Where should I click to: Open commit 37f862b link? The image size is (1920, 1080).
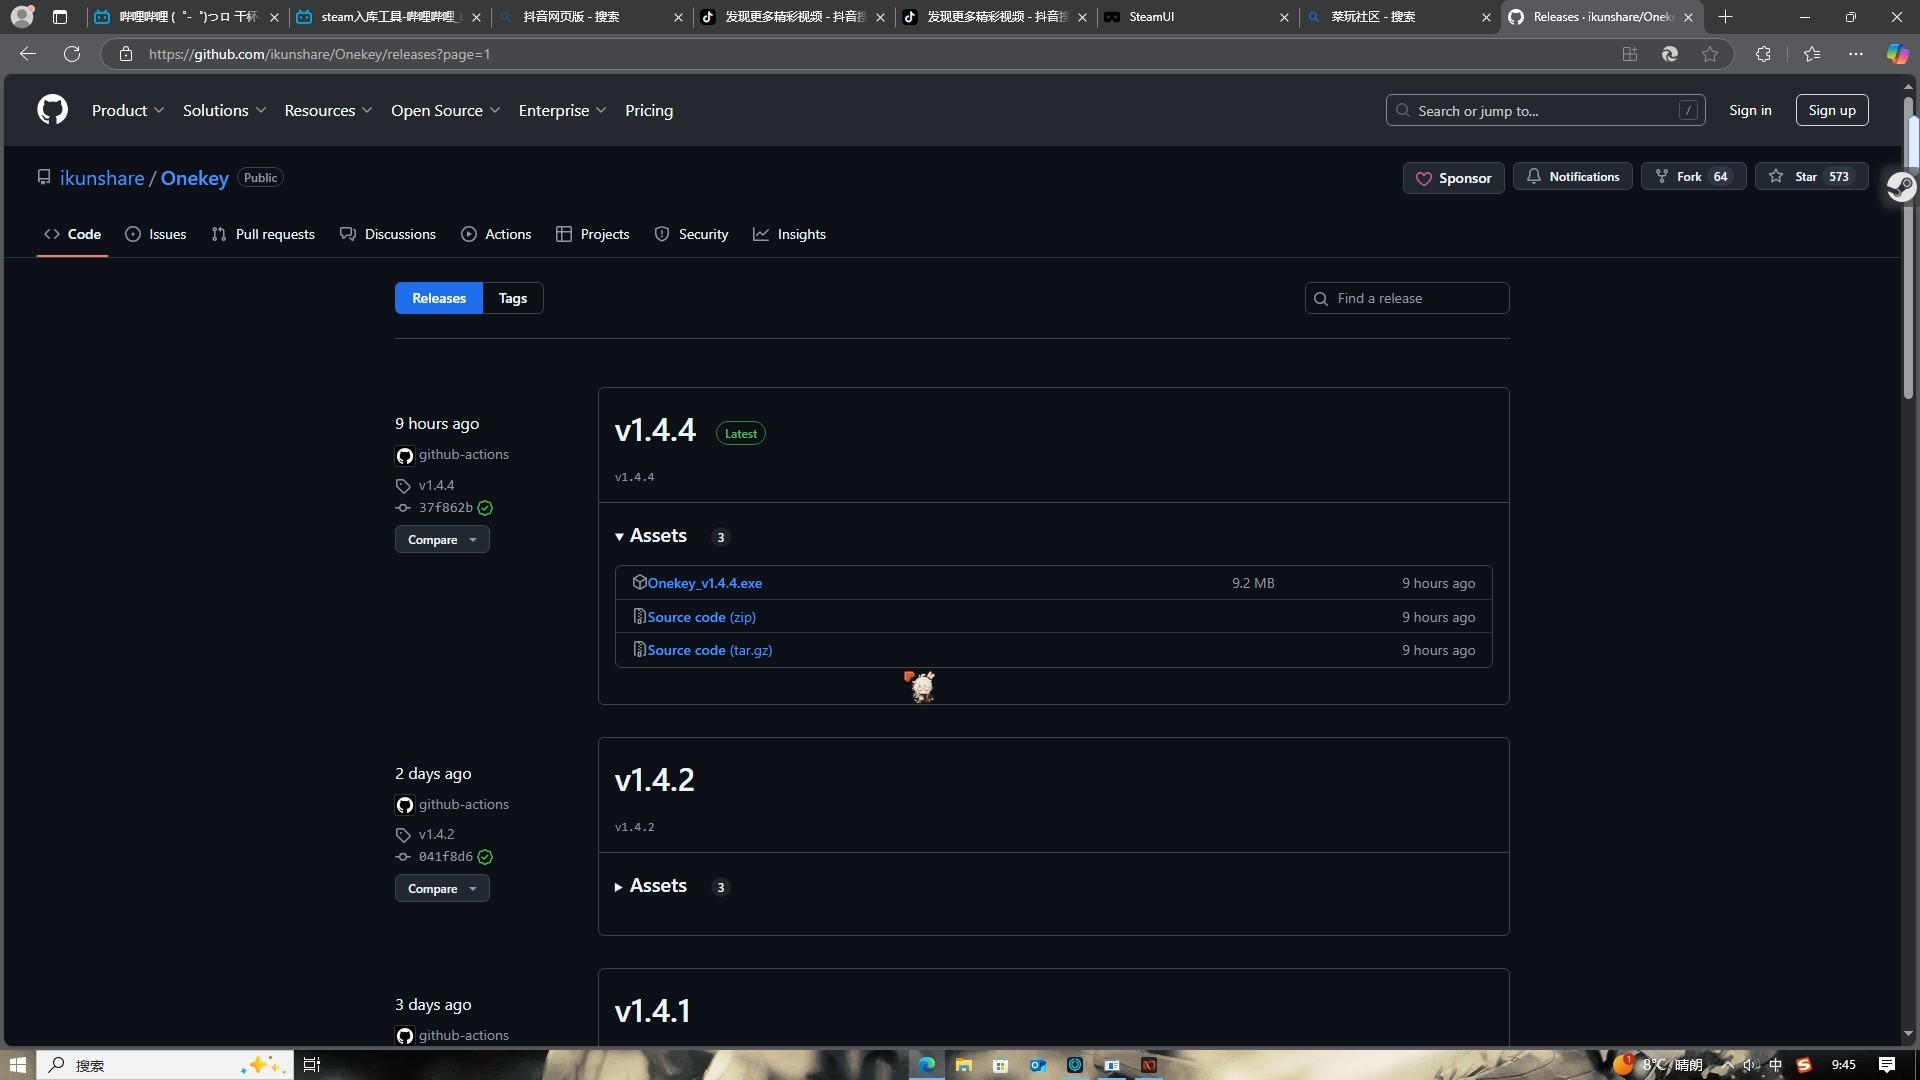pyautogui.click(x=446, y=508)
